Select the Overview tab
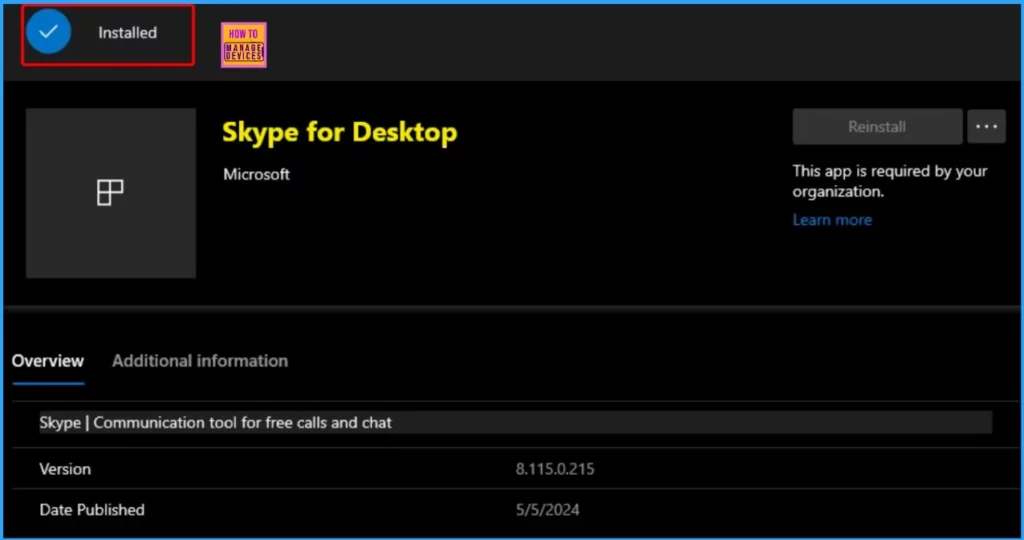 click(x=48, y=361)
